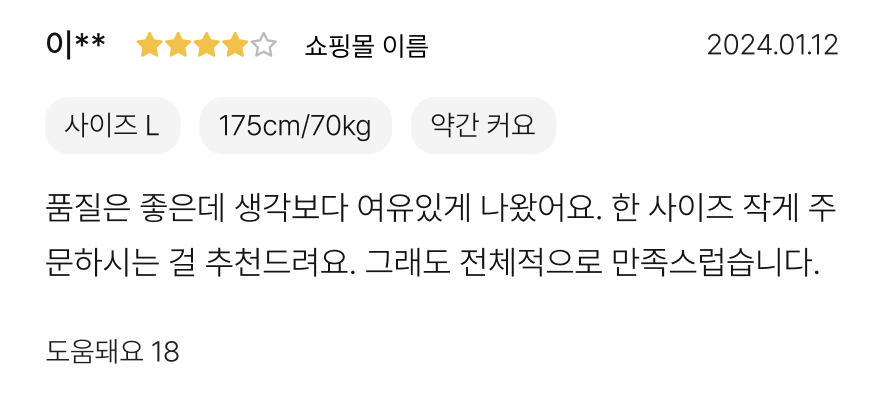Click the third yellow rating star

tap(206, 45)
